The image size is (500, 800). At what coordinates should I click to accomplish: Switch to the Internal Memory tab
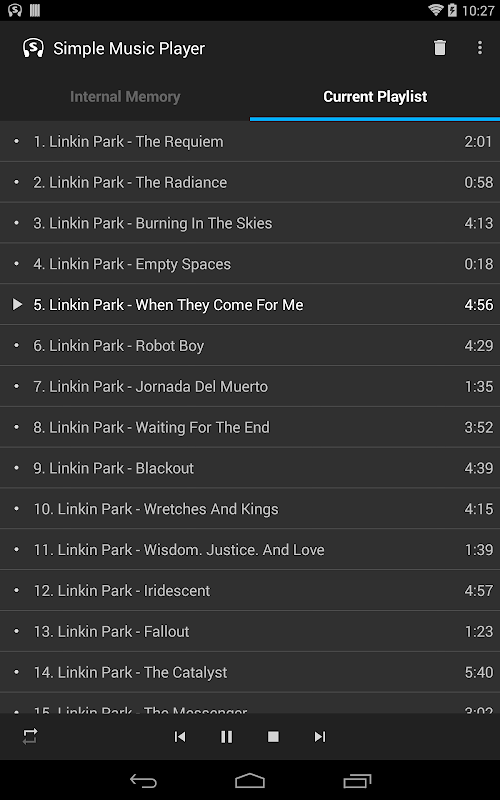pos(125,96)
